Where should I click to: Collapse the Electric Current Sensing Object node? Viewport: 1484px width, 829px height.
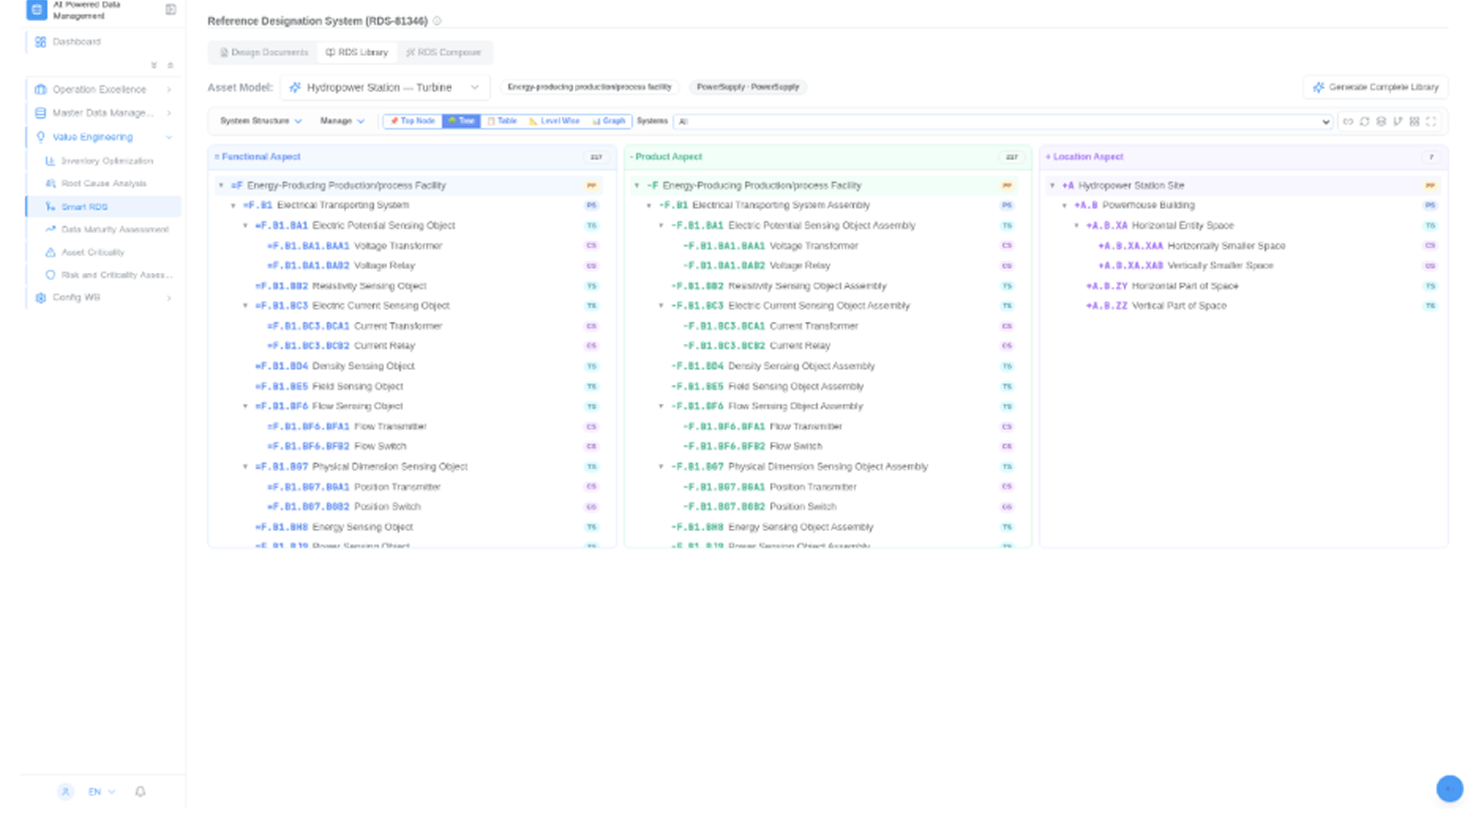click(245, 306)
